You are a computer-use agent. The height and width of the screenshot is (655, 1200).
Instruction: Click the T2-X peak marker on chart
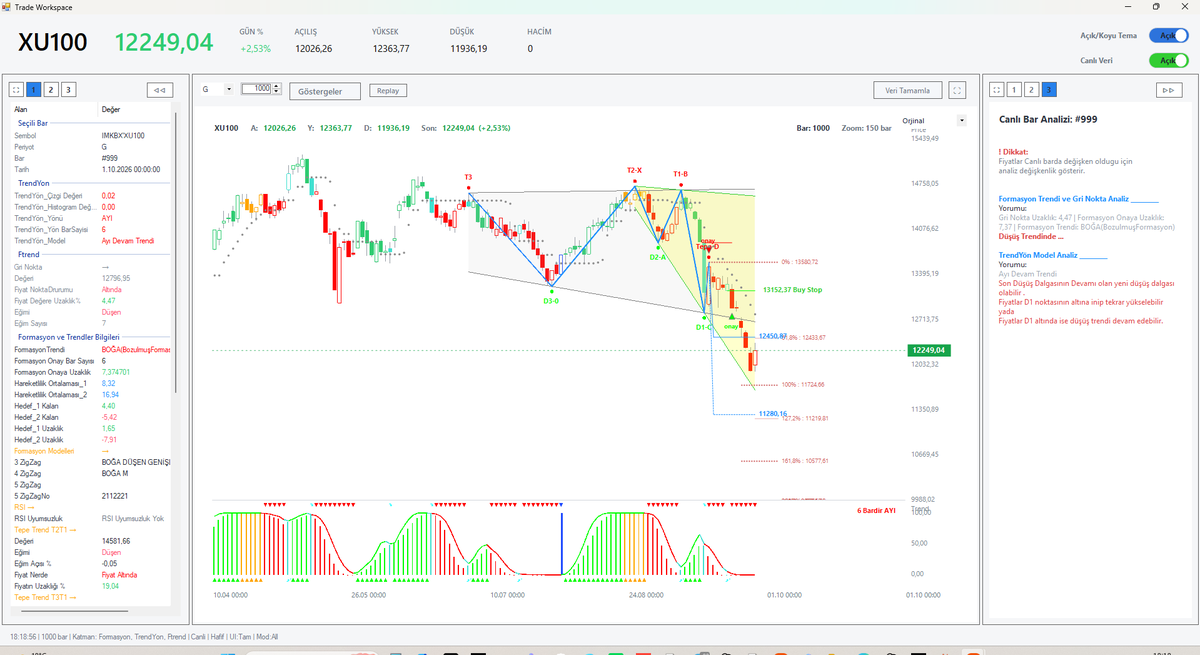click(634, 171)
